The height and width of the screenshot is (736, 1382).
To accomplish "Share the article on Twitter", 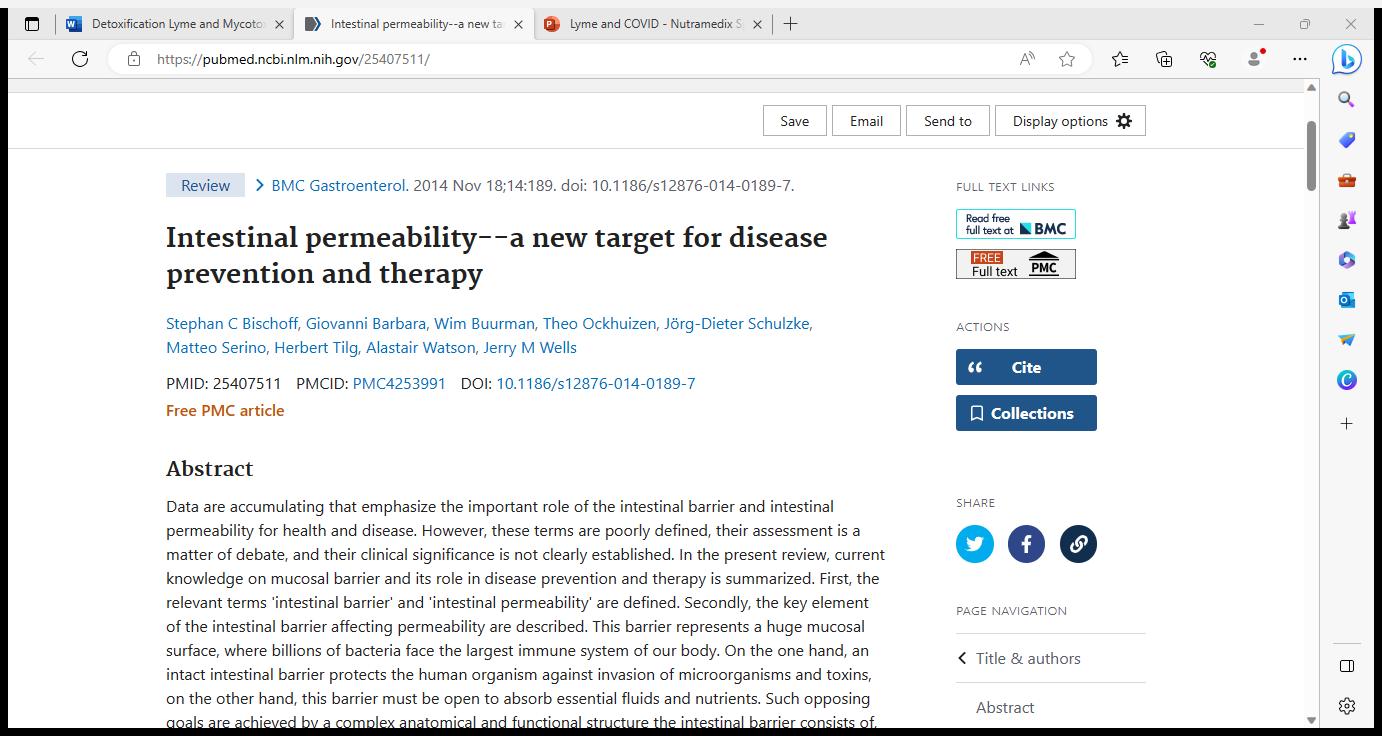I will [975, 544].
